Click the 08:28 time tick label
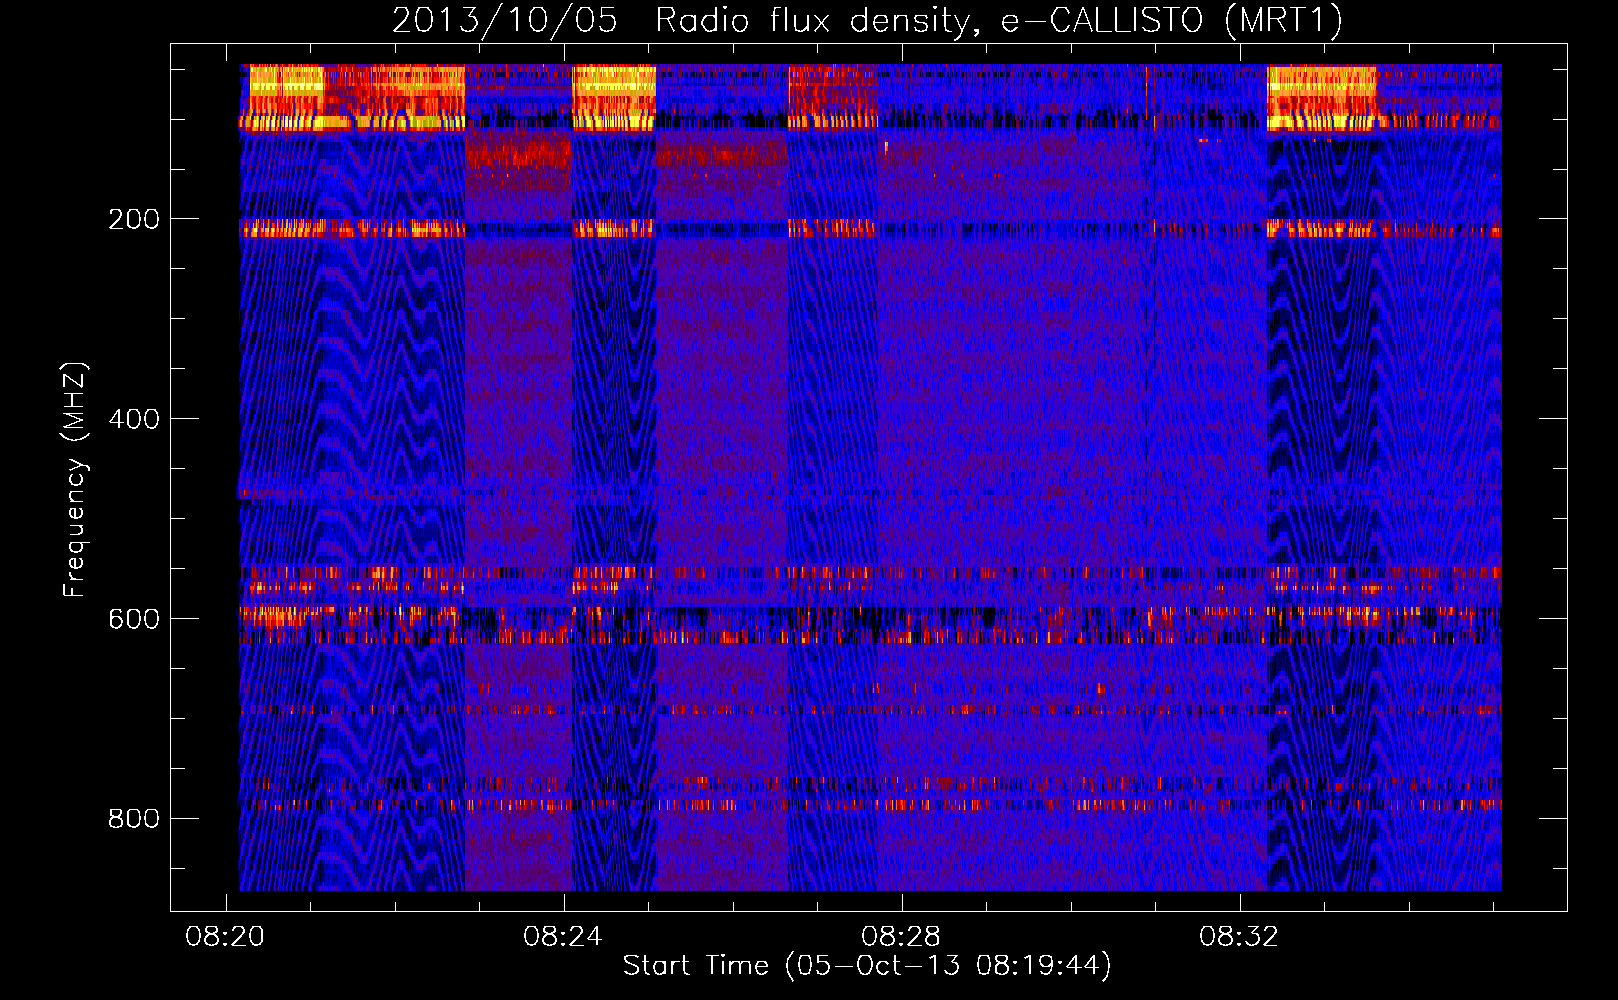Viewport: 1618px width, 1000px height. [901, 937]
